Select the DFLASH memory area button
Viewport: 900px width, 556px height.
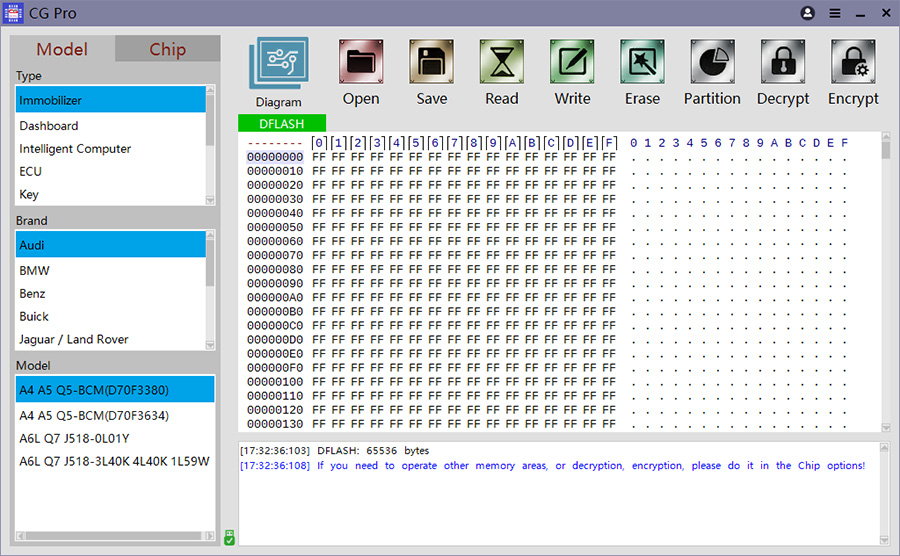[x=283, y=123]
